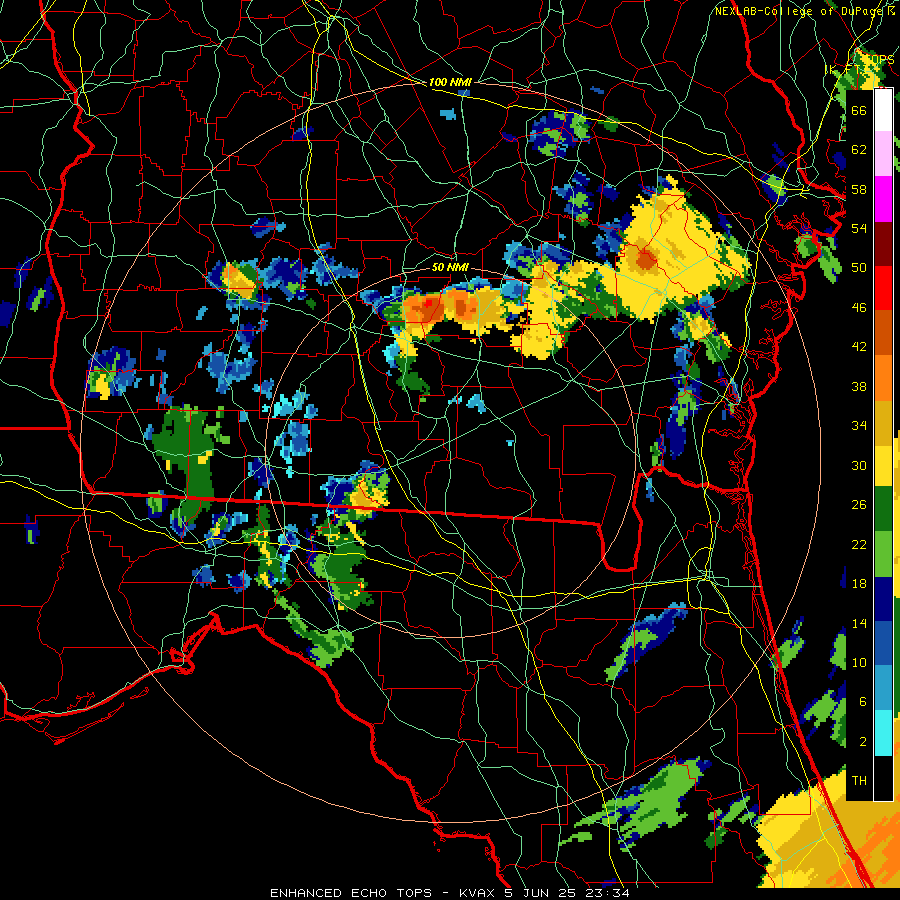The image size is (900, 900).
Task: Click the 38 value on legend scale
Action: 859,387
